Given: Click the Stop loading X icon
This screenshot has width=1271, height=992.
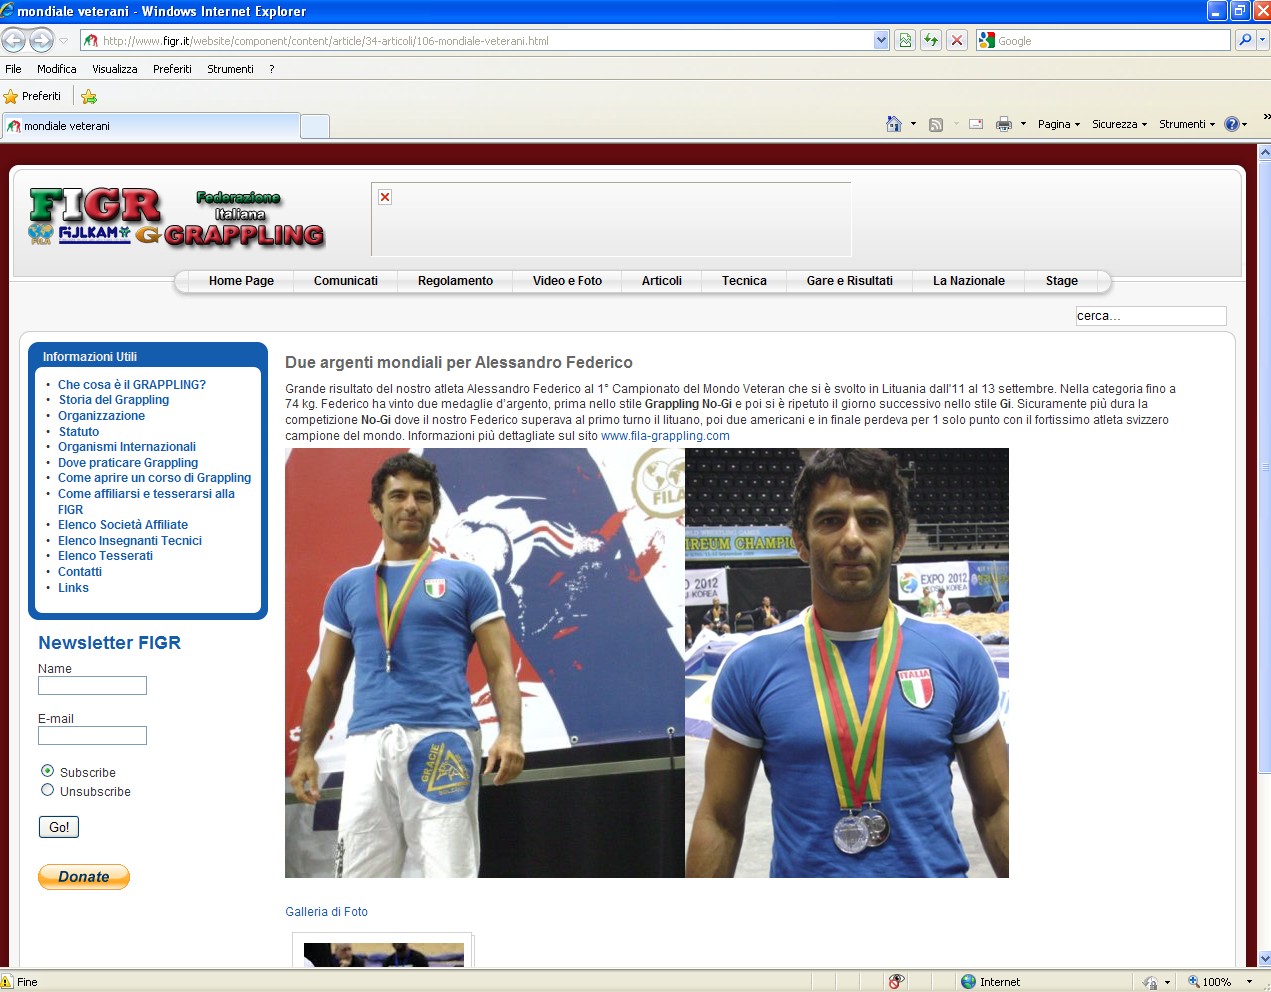Looking at the screenshot, I should coord(957,40).
